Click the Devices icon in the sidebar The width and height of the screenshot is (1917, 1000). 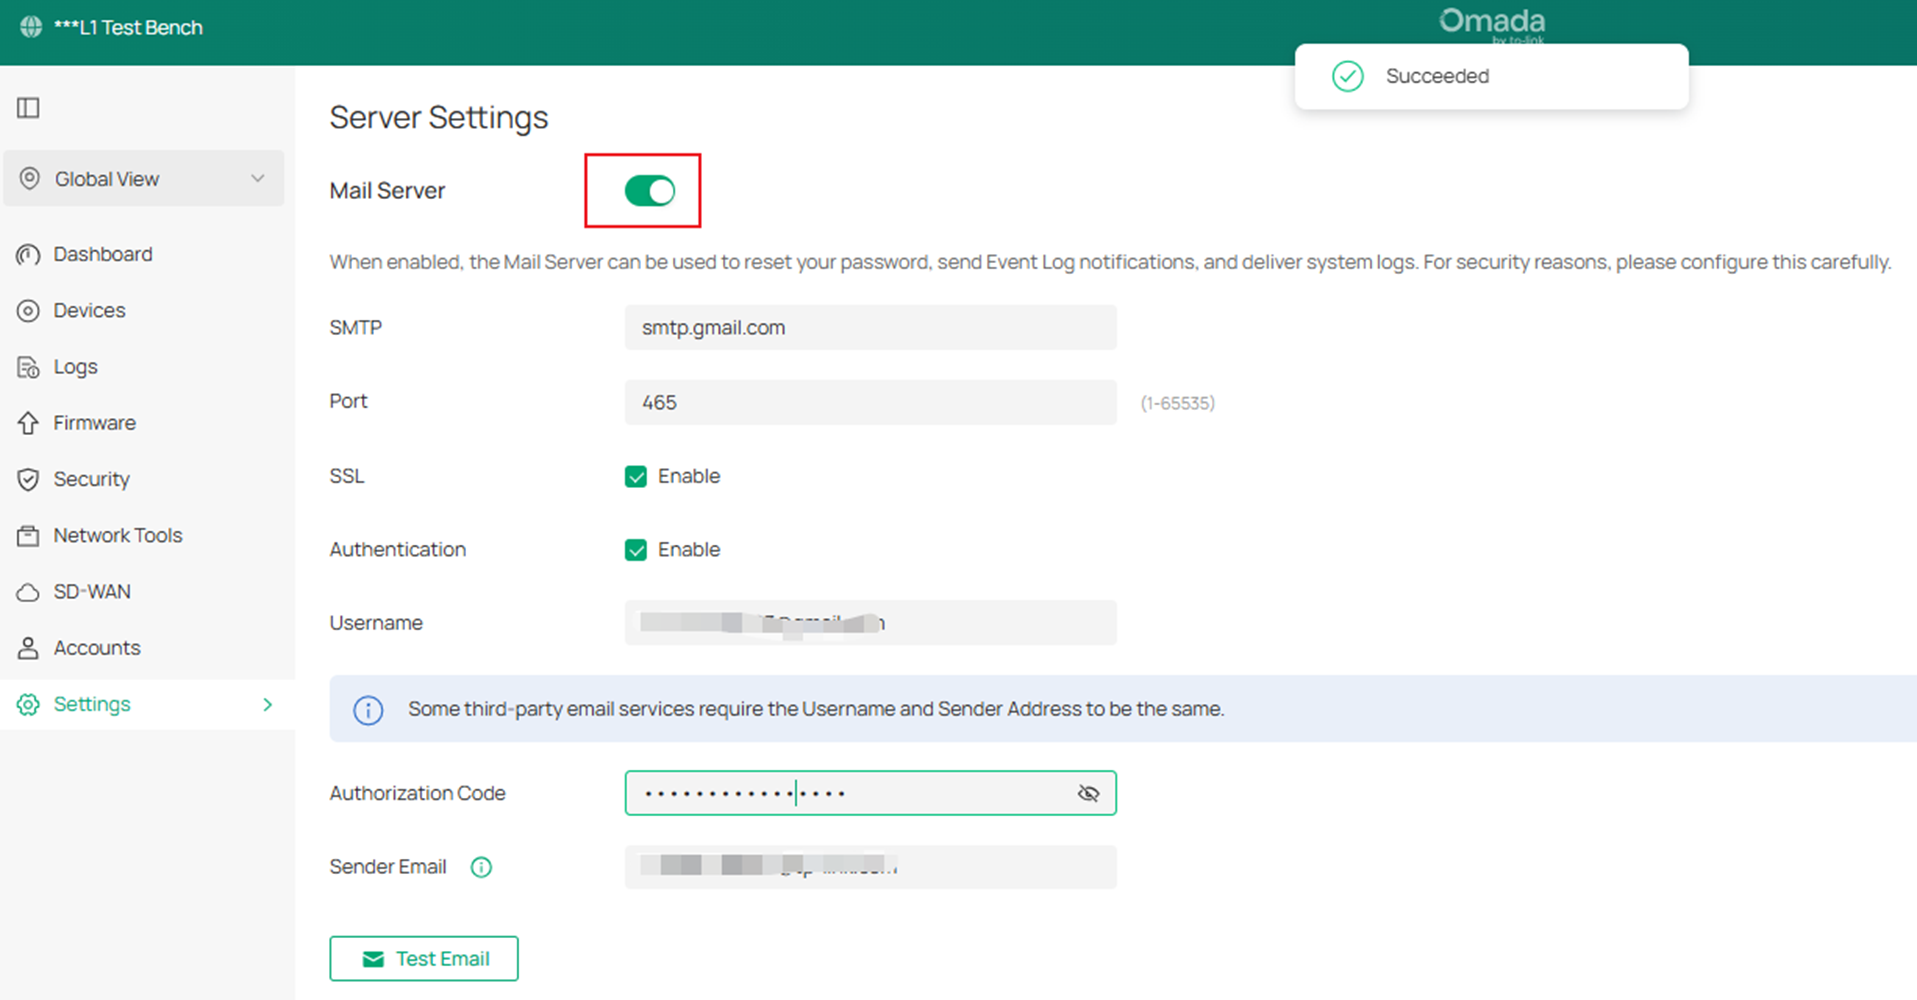pos(28,311)
